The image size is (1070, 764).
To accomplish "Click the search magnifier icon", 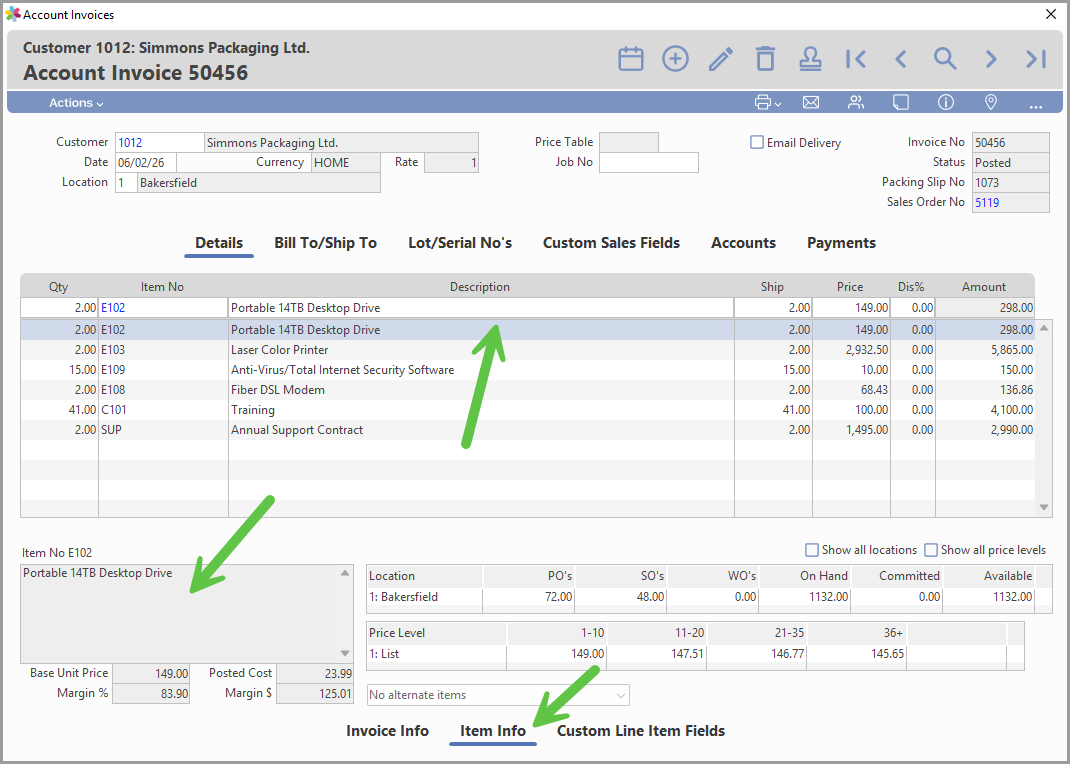I will click(945, 59).
